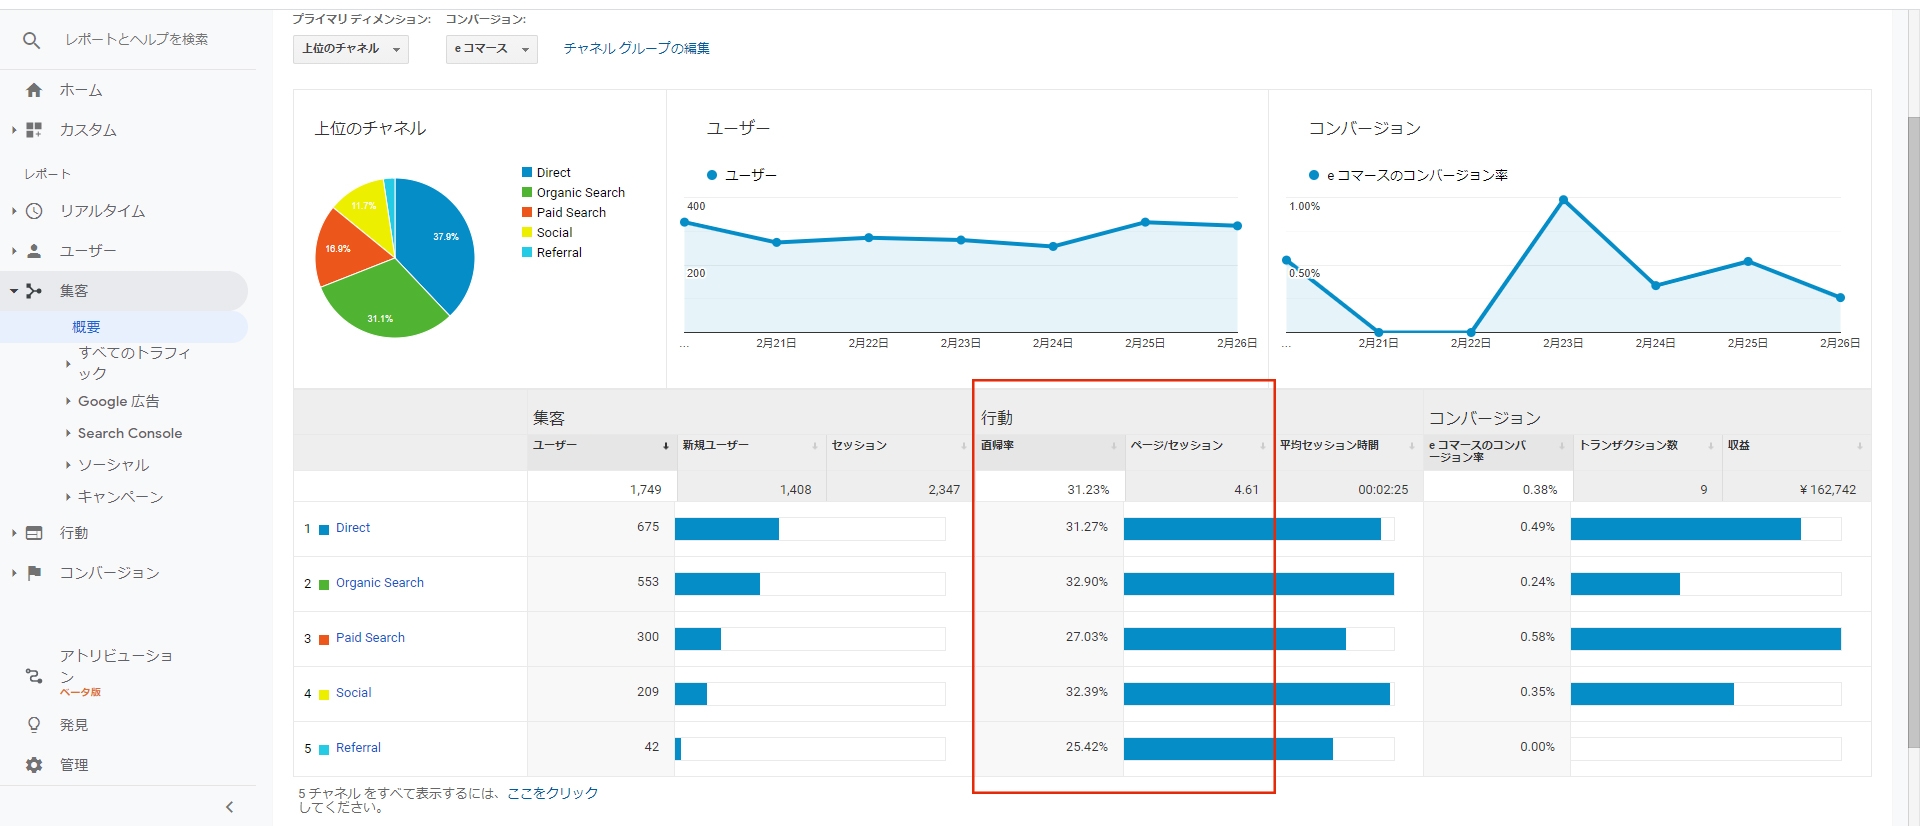Click the Customization grid icon
This screenshot has height=826, width=1920.
click(x=34, y=130)
